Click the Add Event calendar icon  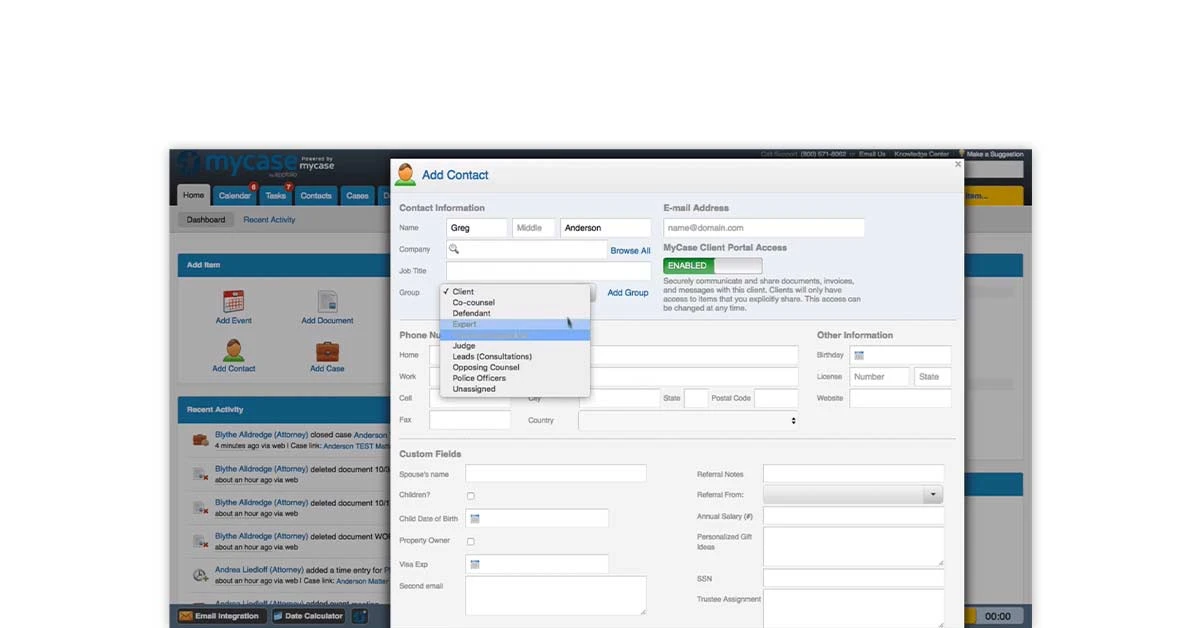233,303
